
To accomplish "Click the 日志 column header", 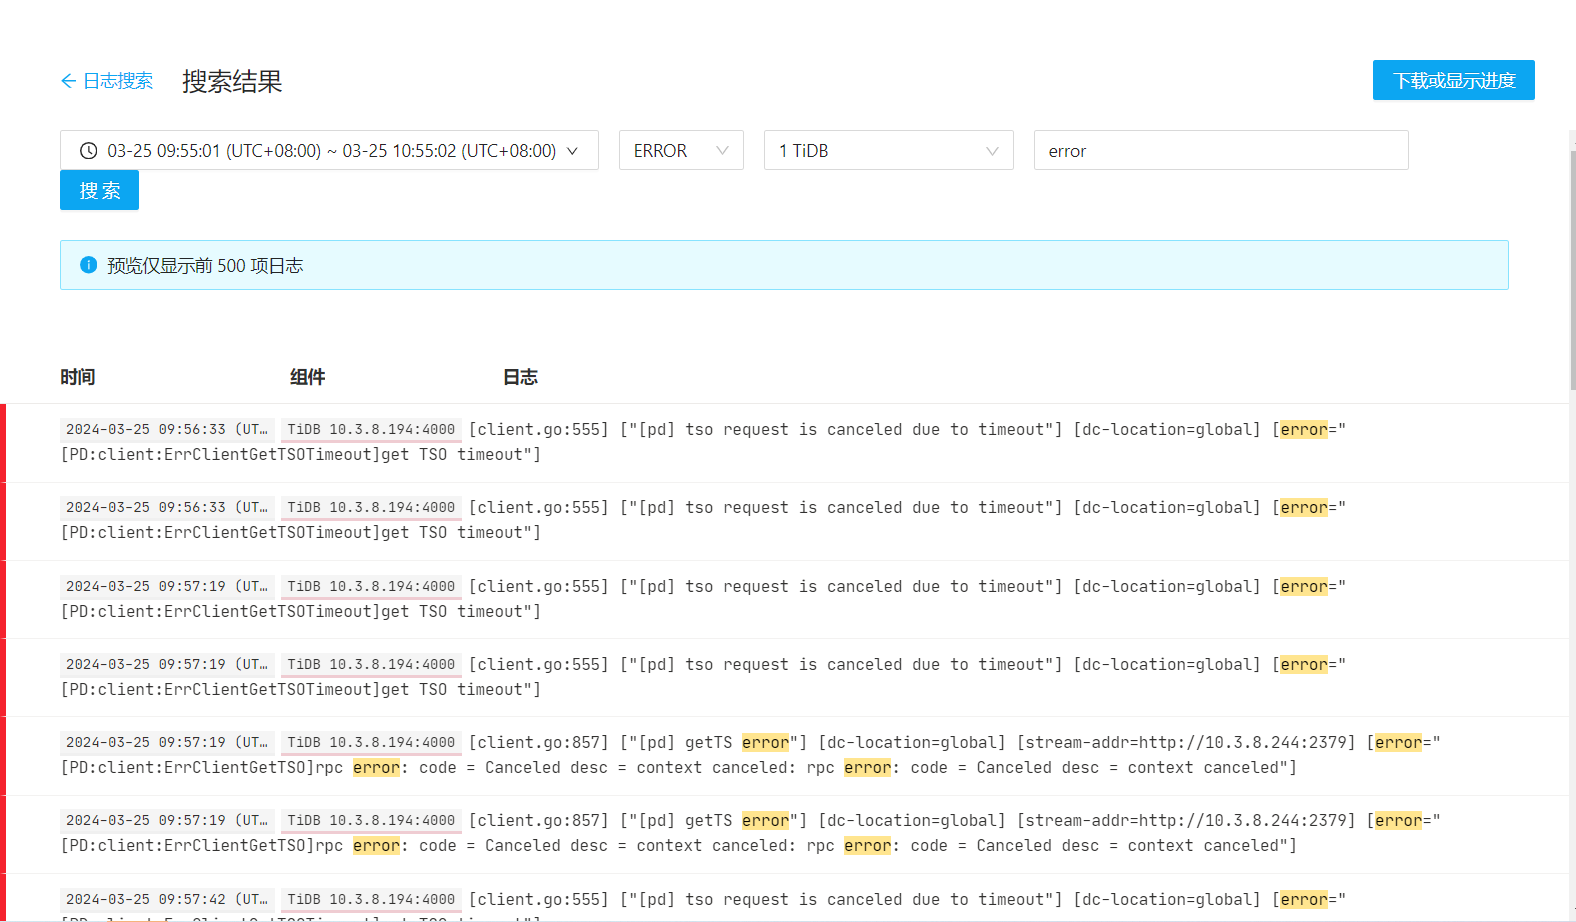I will pyautogui.click(x=520, y=377).
